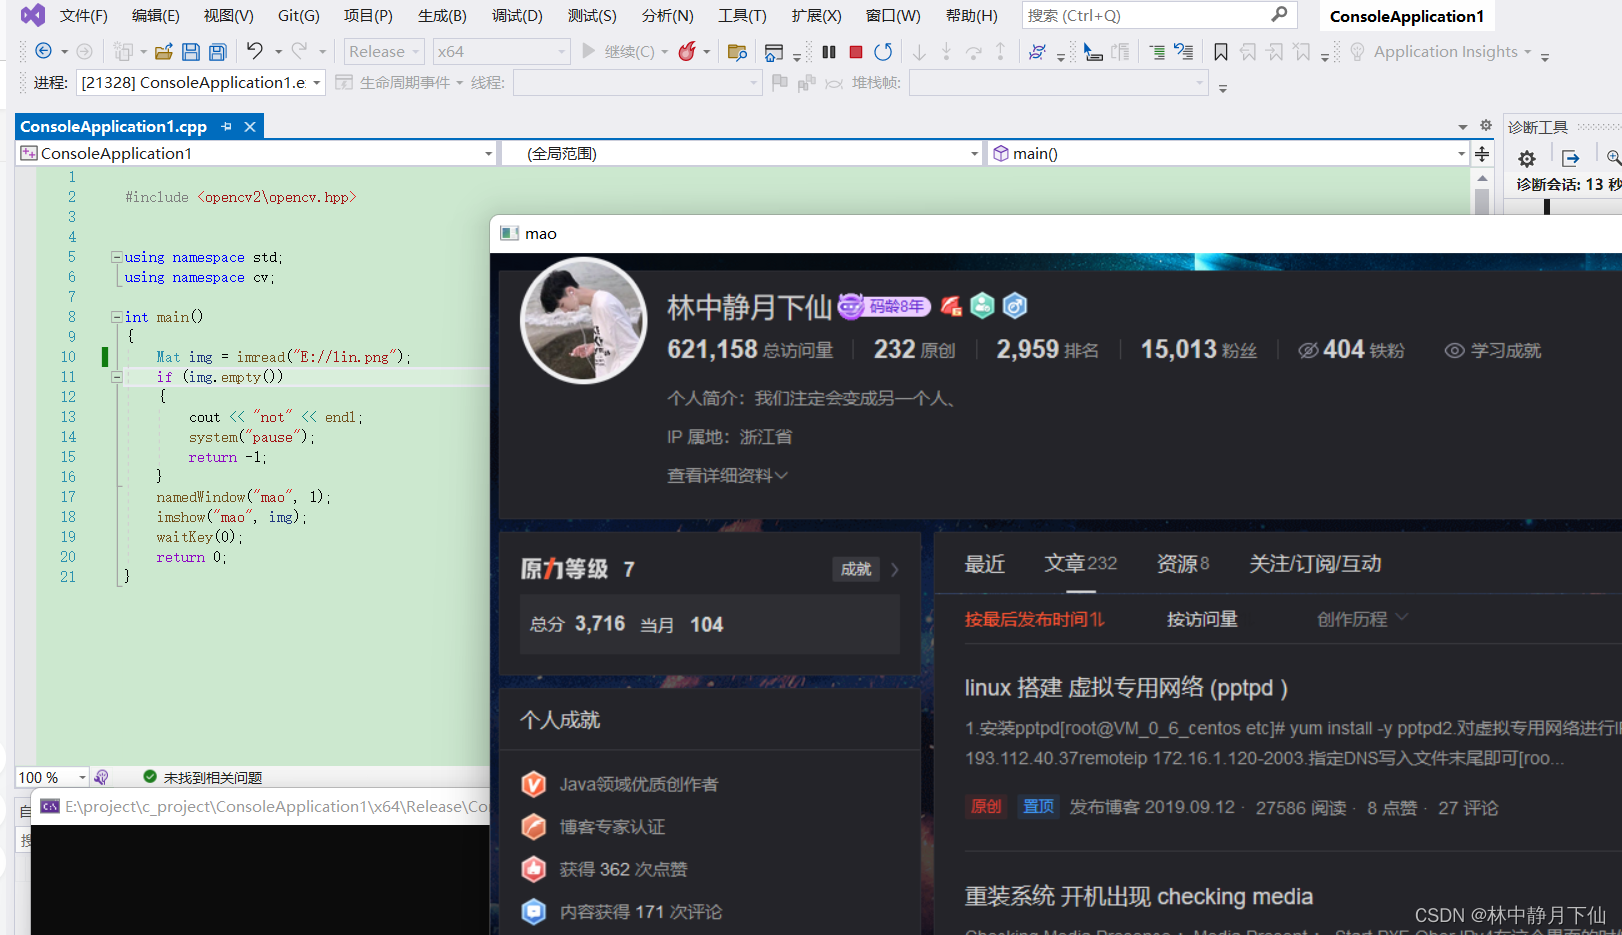
Task: Collapse the if block fold marker
Action: [x=116, y=377]
